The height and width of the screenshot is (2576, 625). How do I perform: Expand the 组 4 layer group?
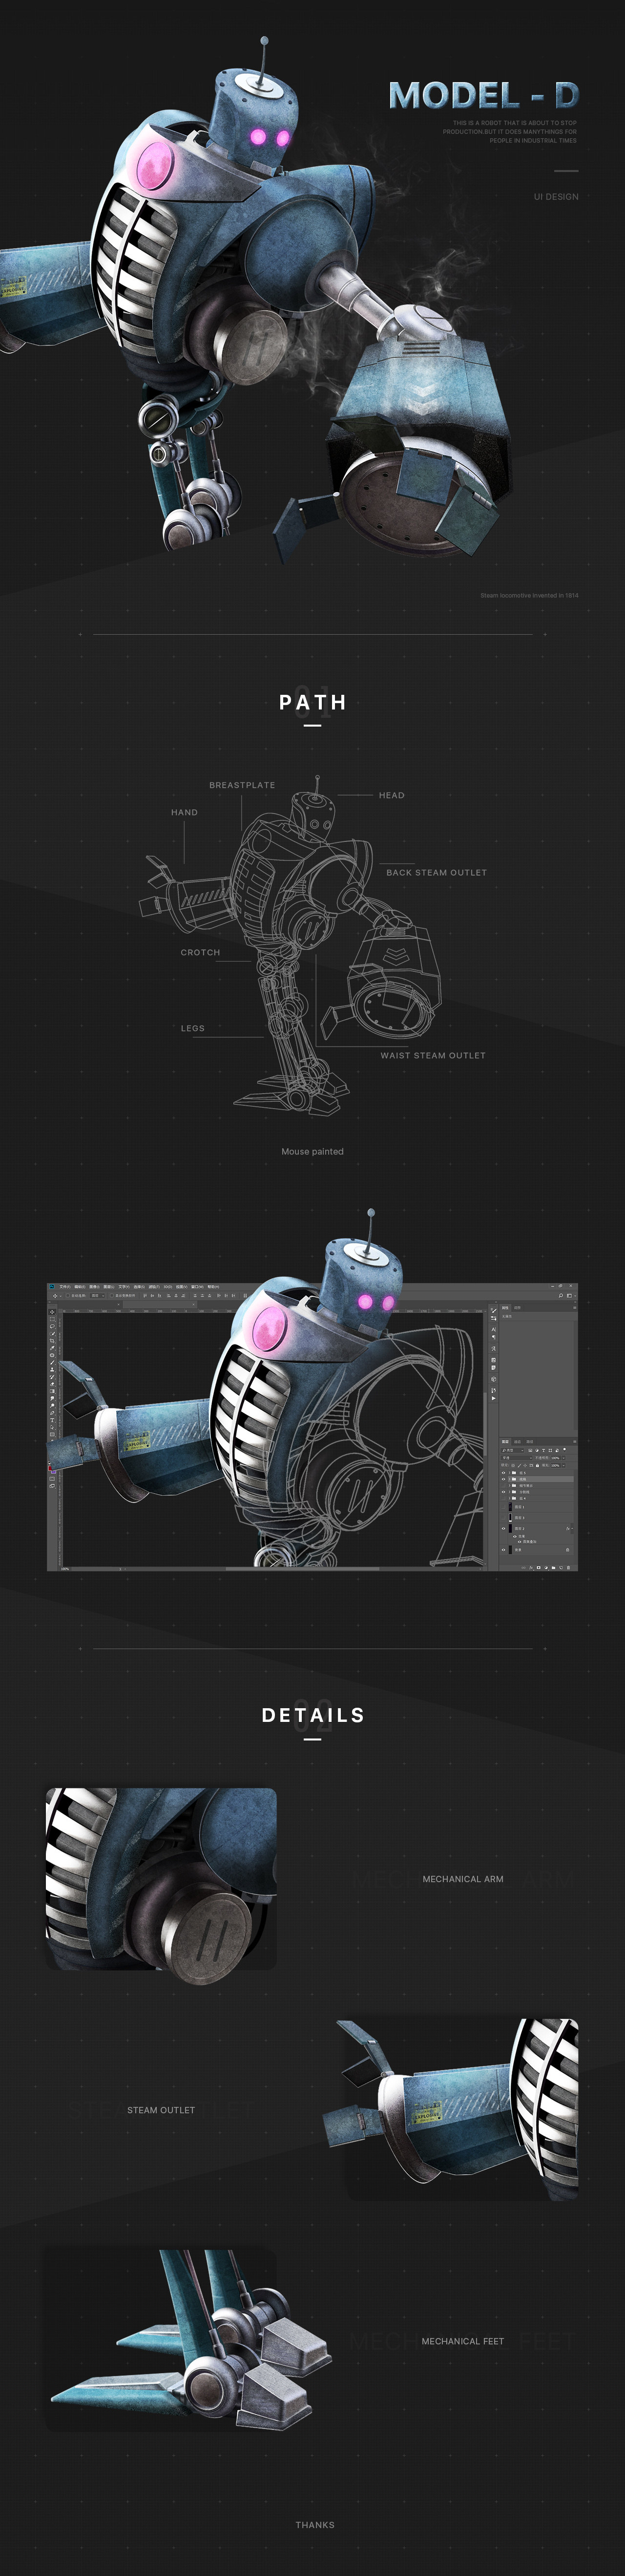pos(510,1499)
